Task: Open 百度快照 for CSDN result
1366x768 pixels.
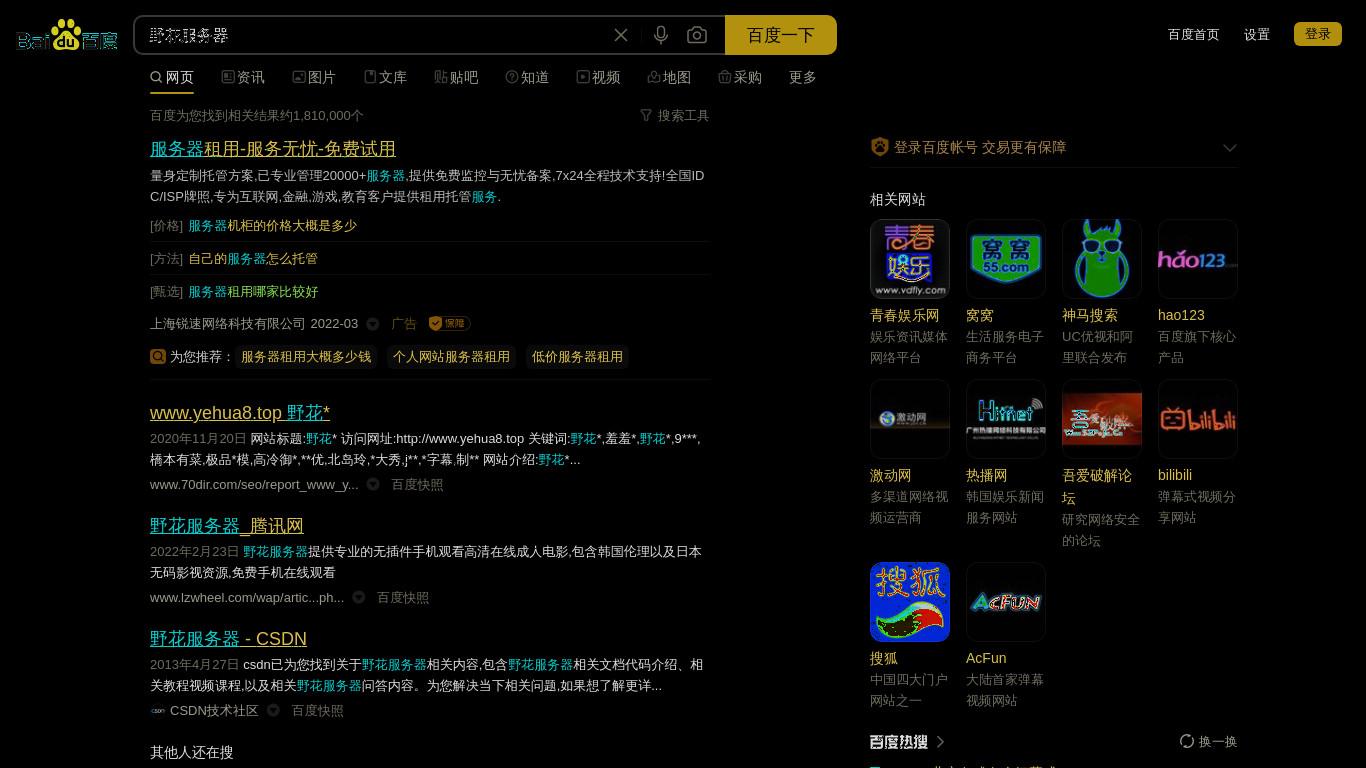Action: click(x=317, y=710)
